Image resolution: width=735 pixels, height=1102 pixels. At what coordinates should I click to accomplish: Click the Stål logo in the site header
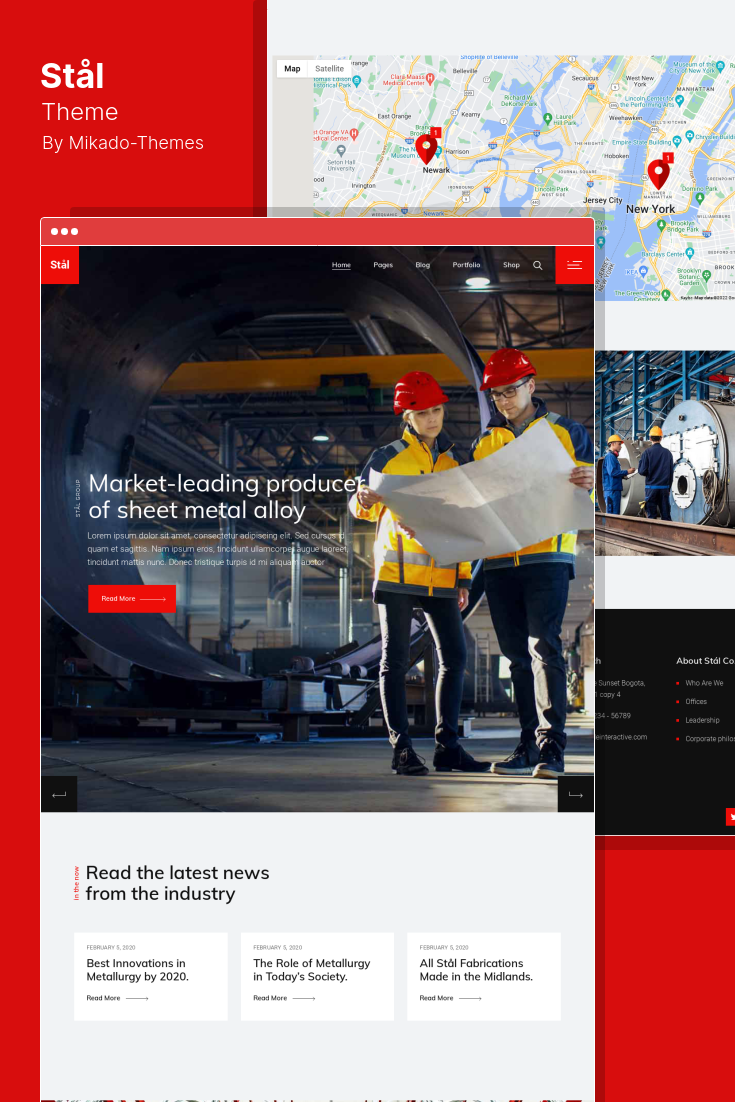point(60,265)
